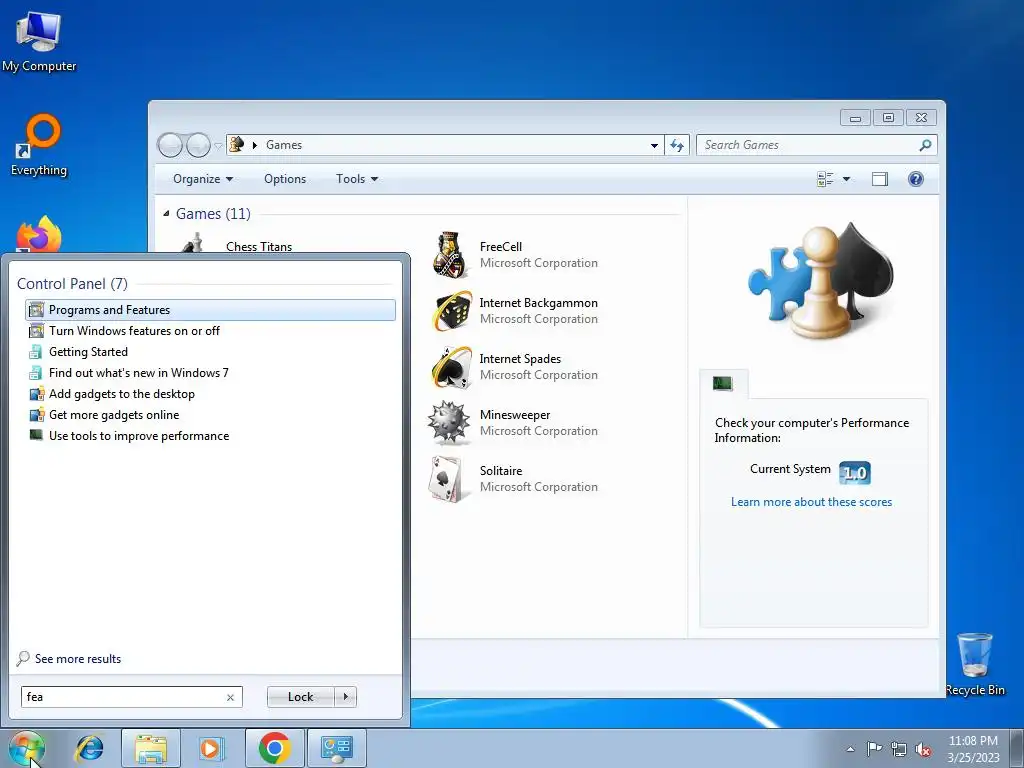Go back with the back navigation button
1024x768 pixels.
click(x=170, y=145)
